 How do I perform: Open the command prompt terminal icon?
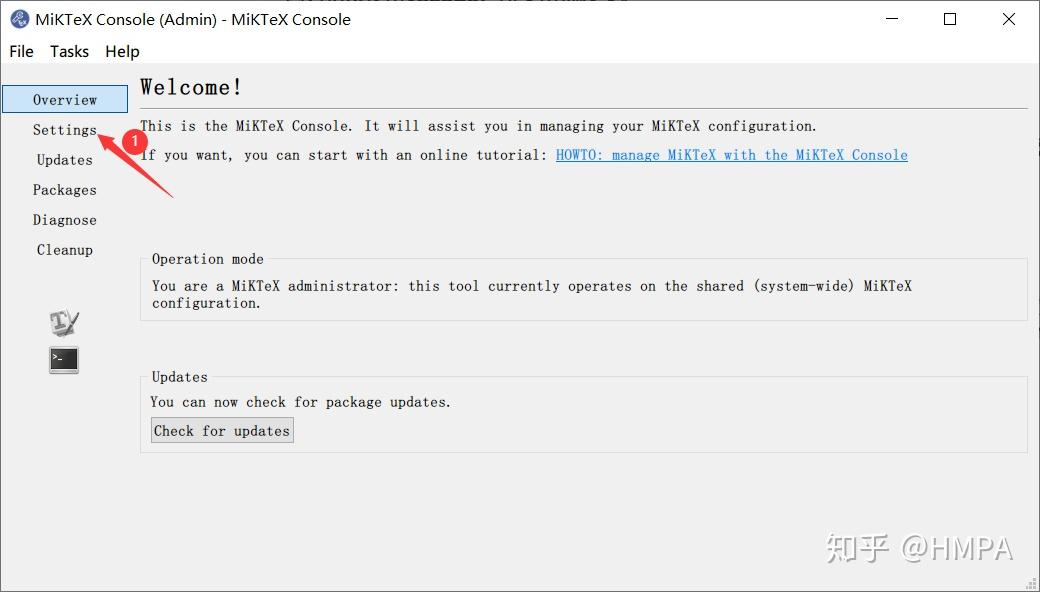64,360
